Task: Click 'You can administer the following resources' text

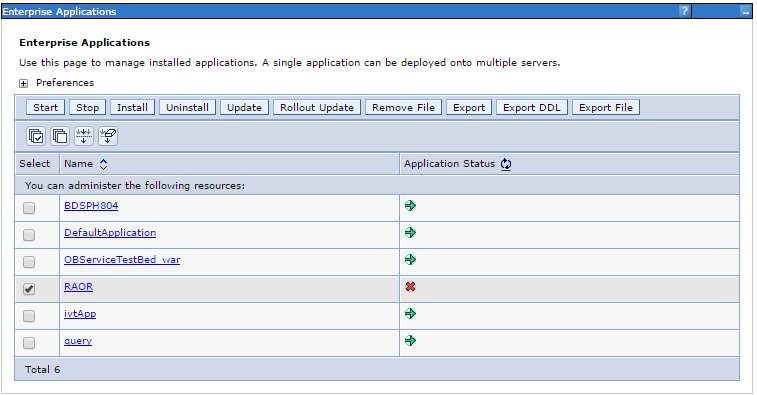Action: (x=135, y=185)
